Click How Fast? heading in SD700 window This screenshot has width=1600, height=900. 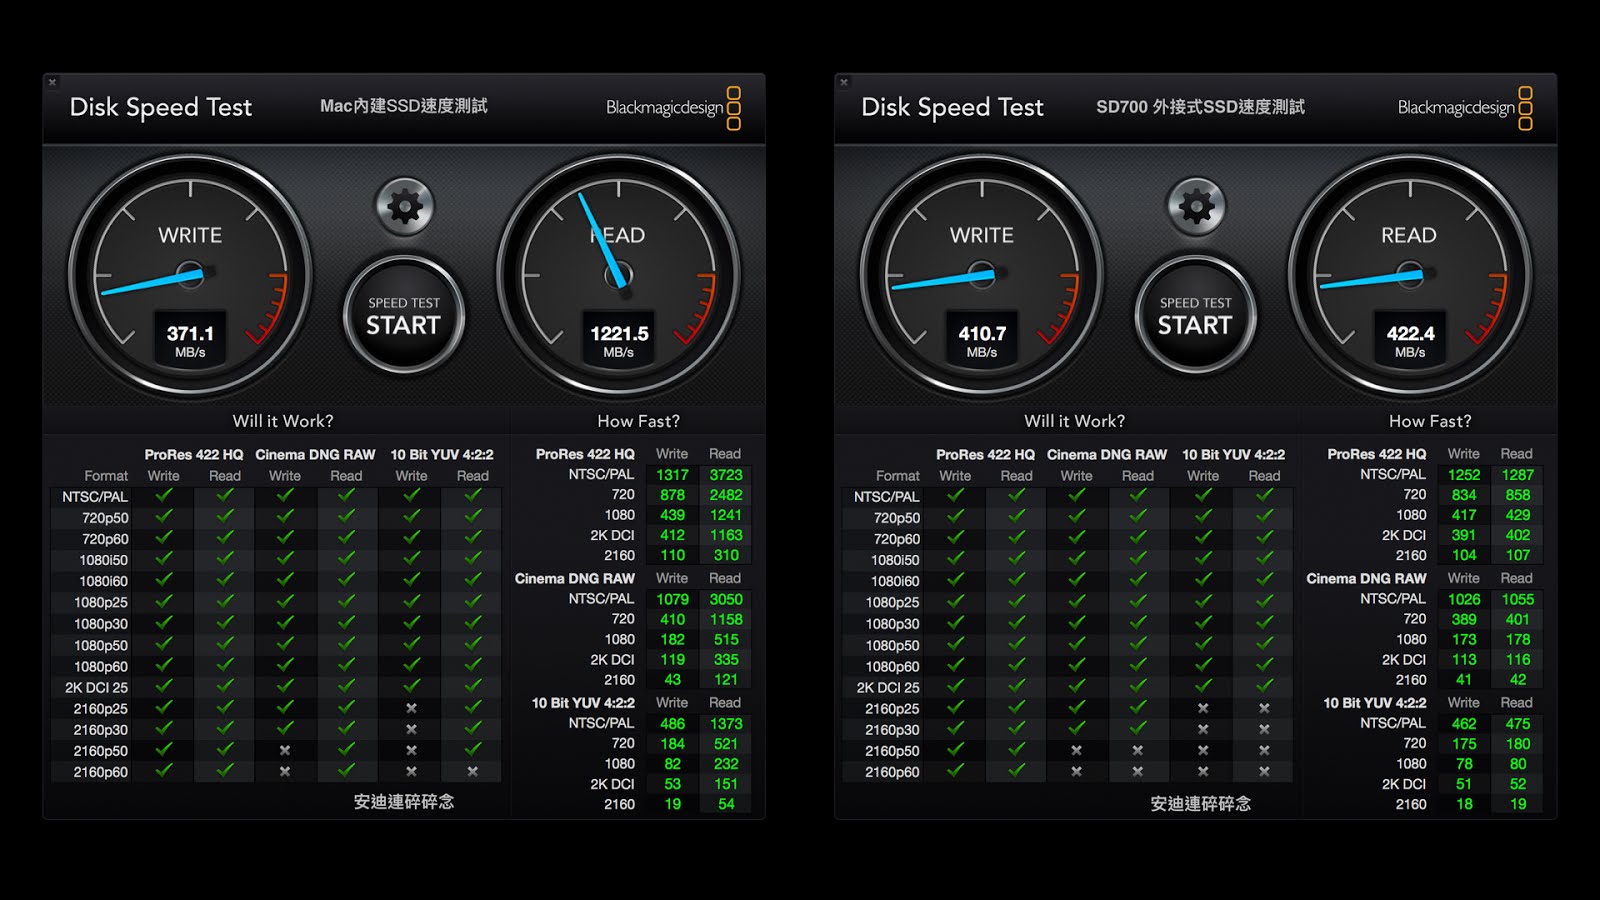pos(1430,421)
